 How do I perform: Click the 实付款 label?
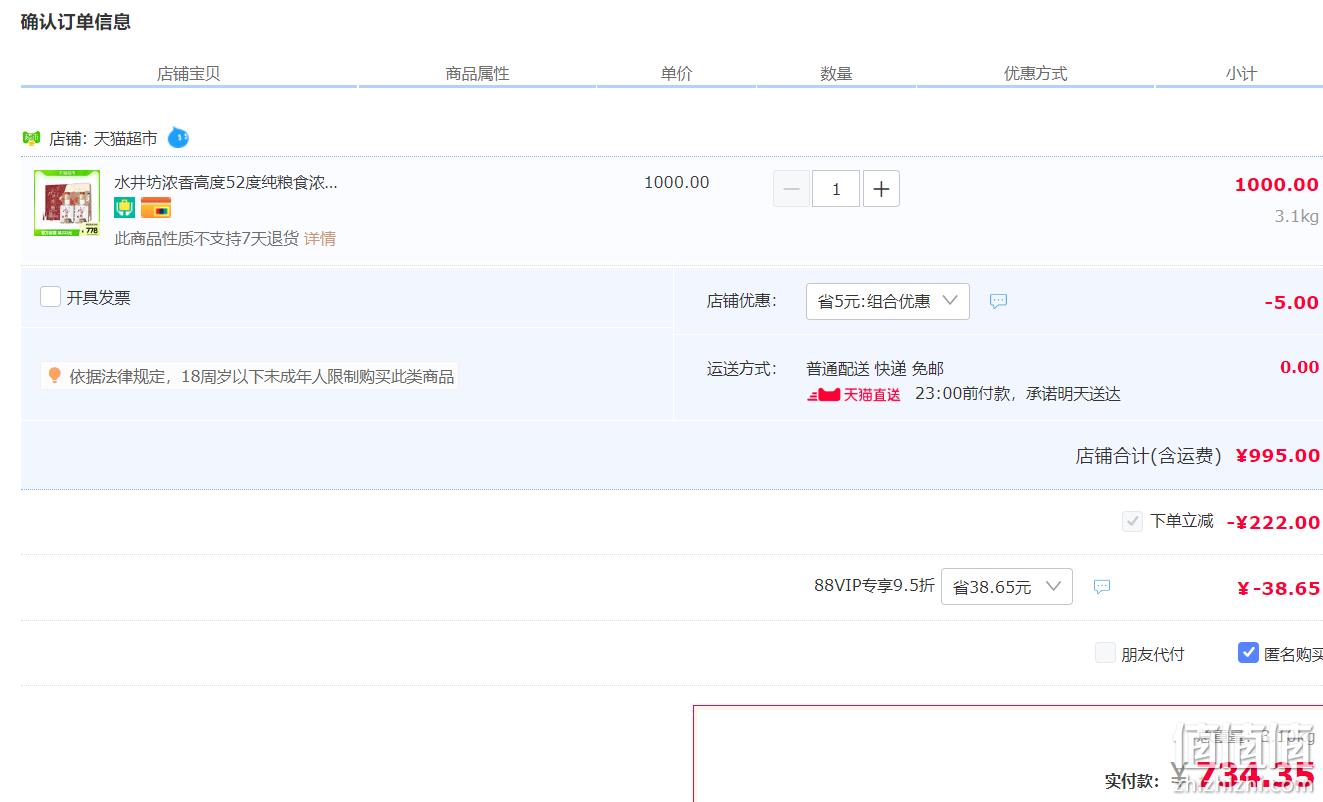(1132, 781)
